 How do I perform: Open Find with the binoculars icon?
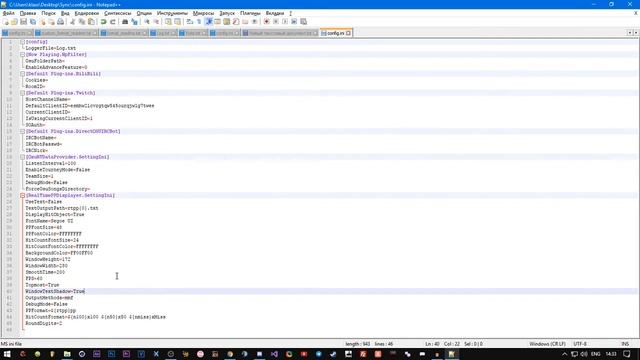pyautogui.click(x=125, y=22)
